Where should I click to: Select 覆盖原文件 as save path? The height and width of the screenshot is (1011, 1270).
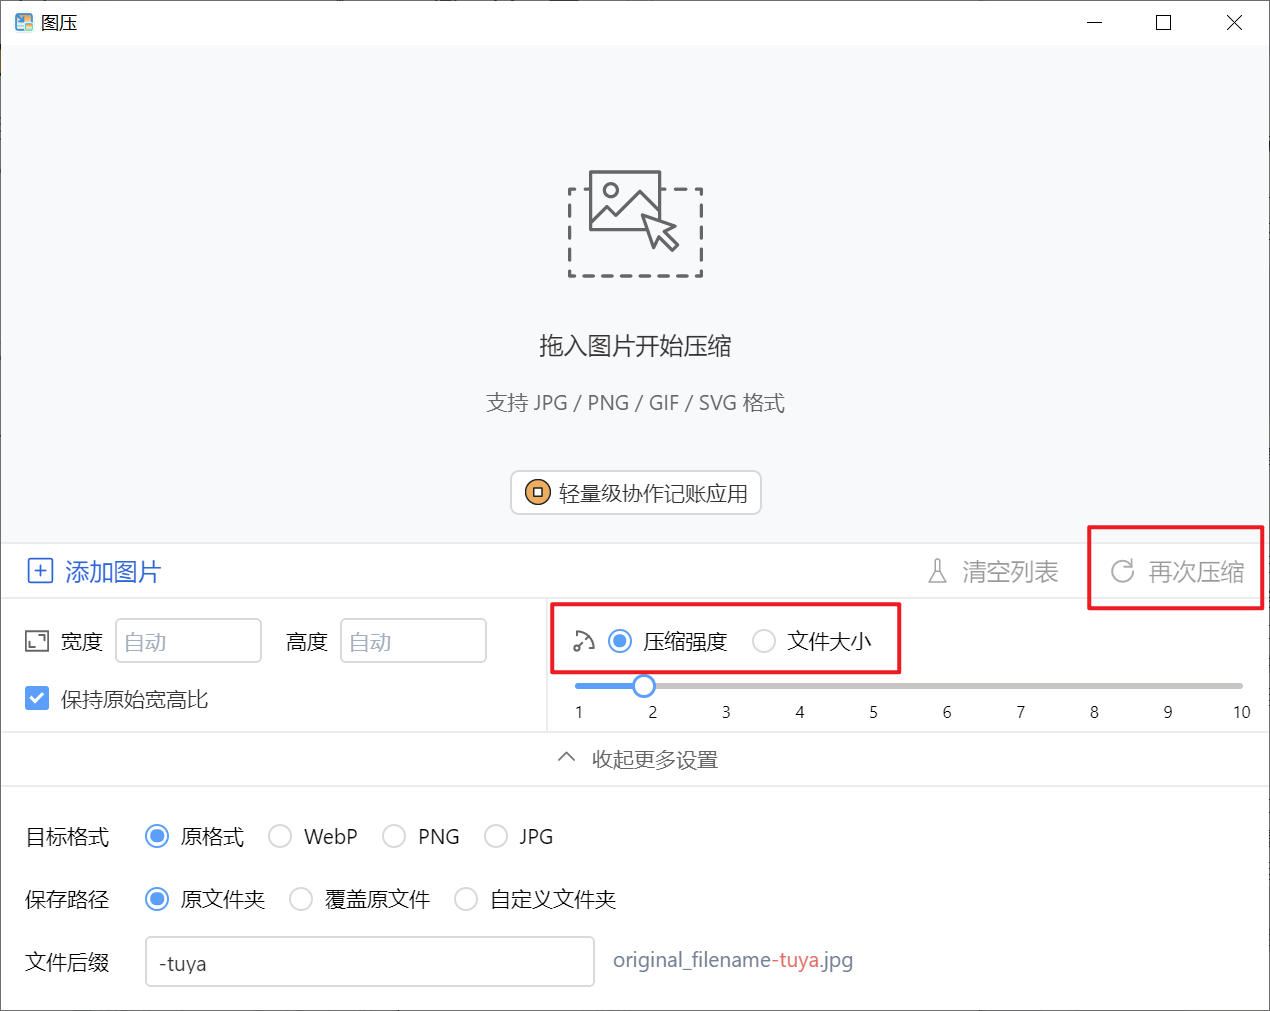(x=301, y=899)
